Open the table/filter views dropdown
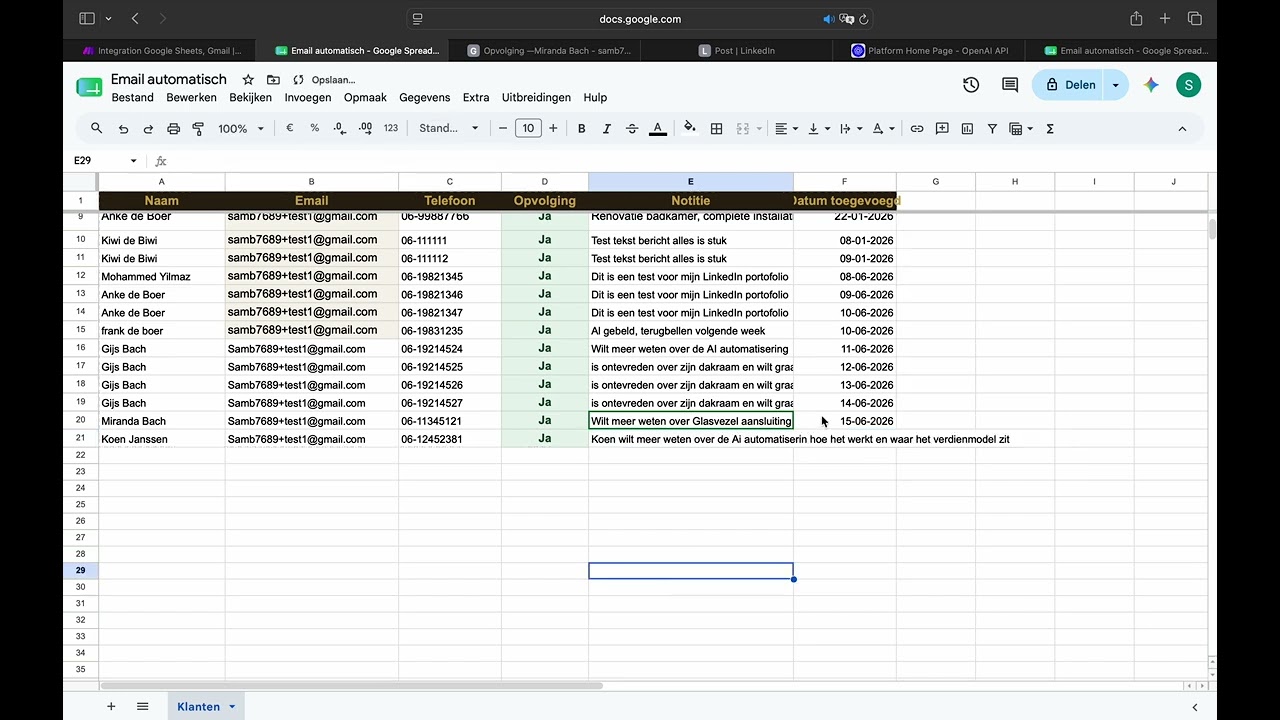Screen dimensions: 1280x720 [1020, 128]
